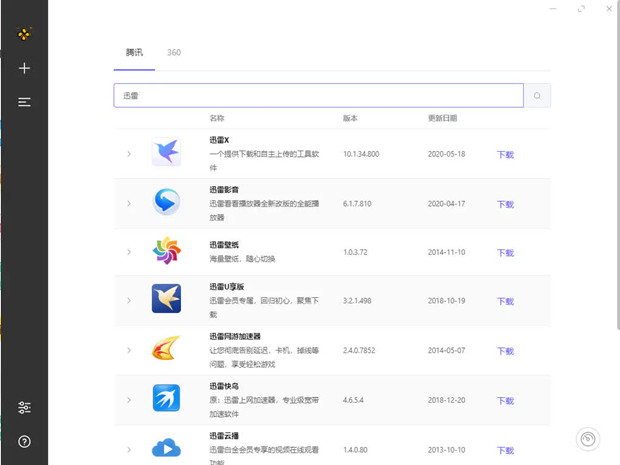Screen dimensions: 620x465
Task: Click version 1.4.0.80
Action: pyautogui.click(x=355, y=450)
